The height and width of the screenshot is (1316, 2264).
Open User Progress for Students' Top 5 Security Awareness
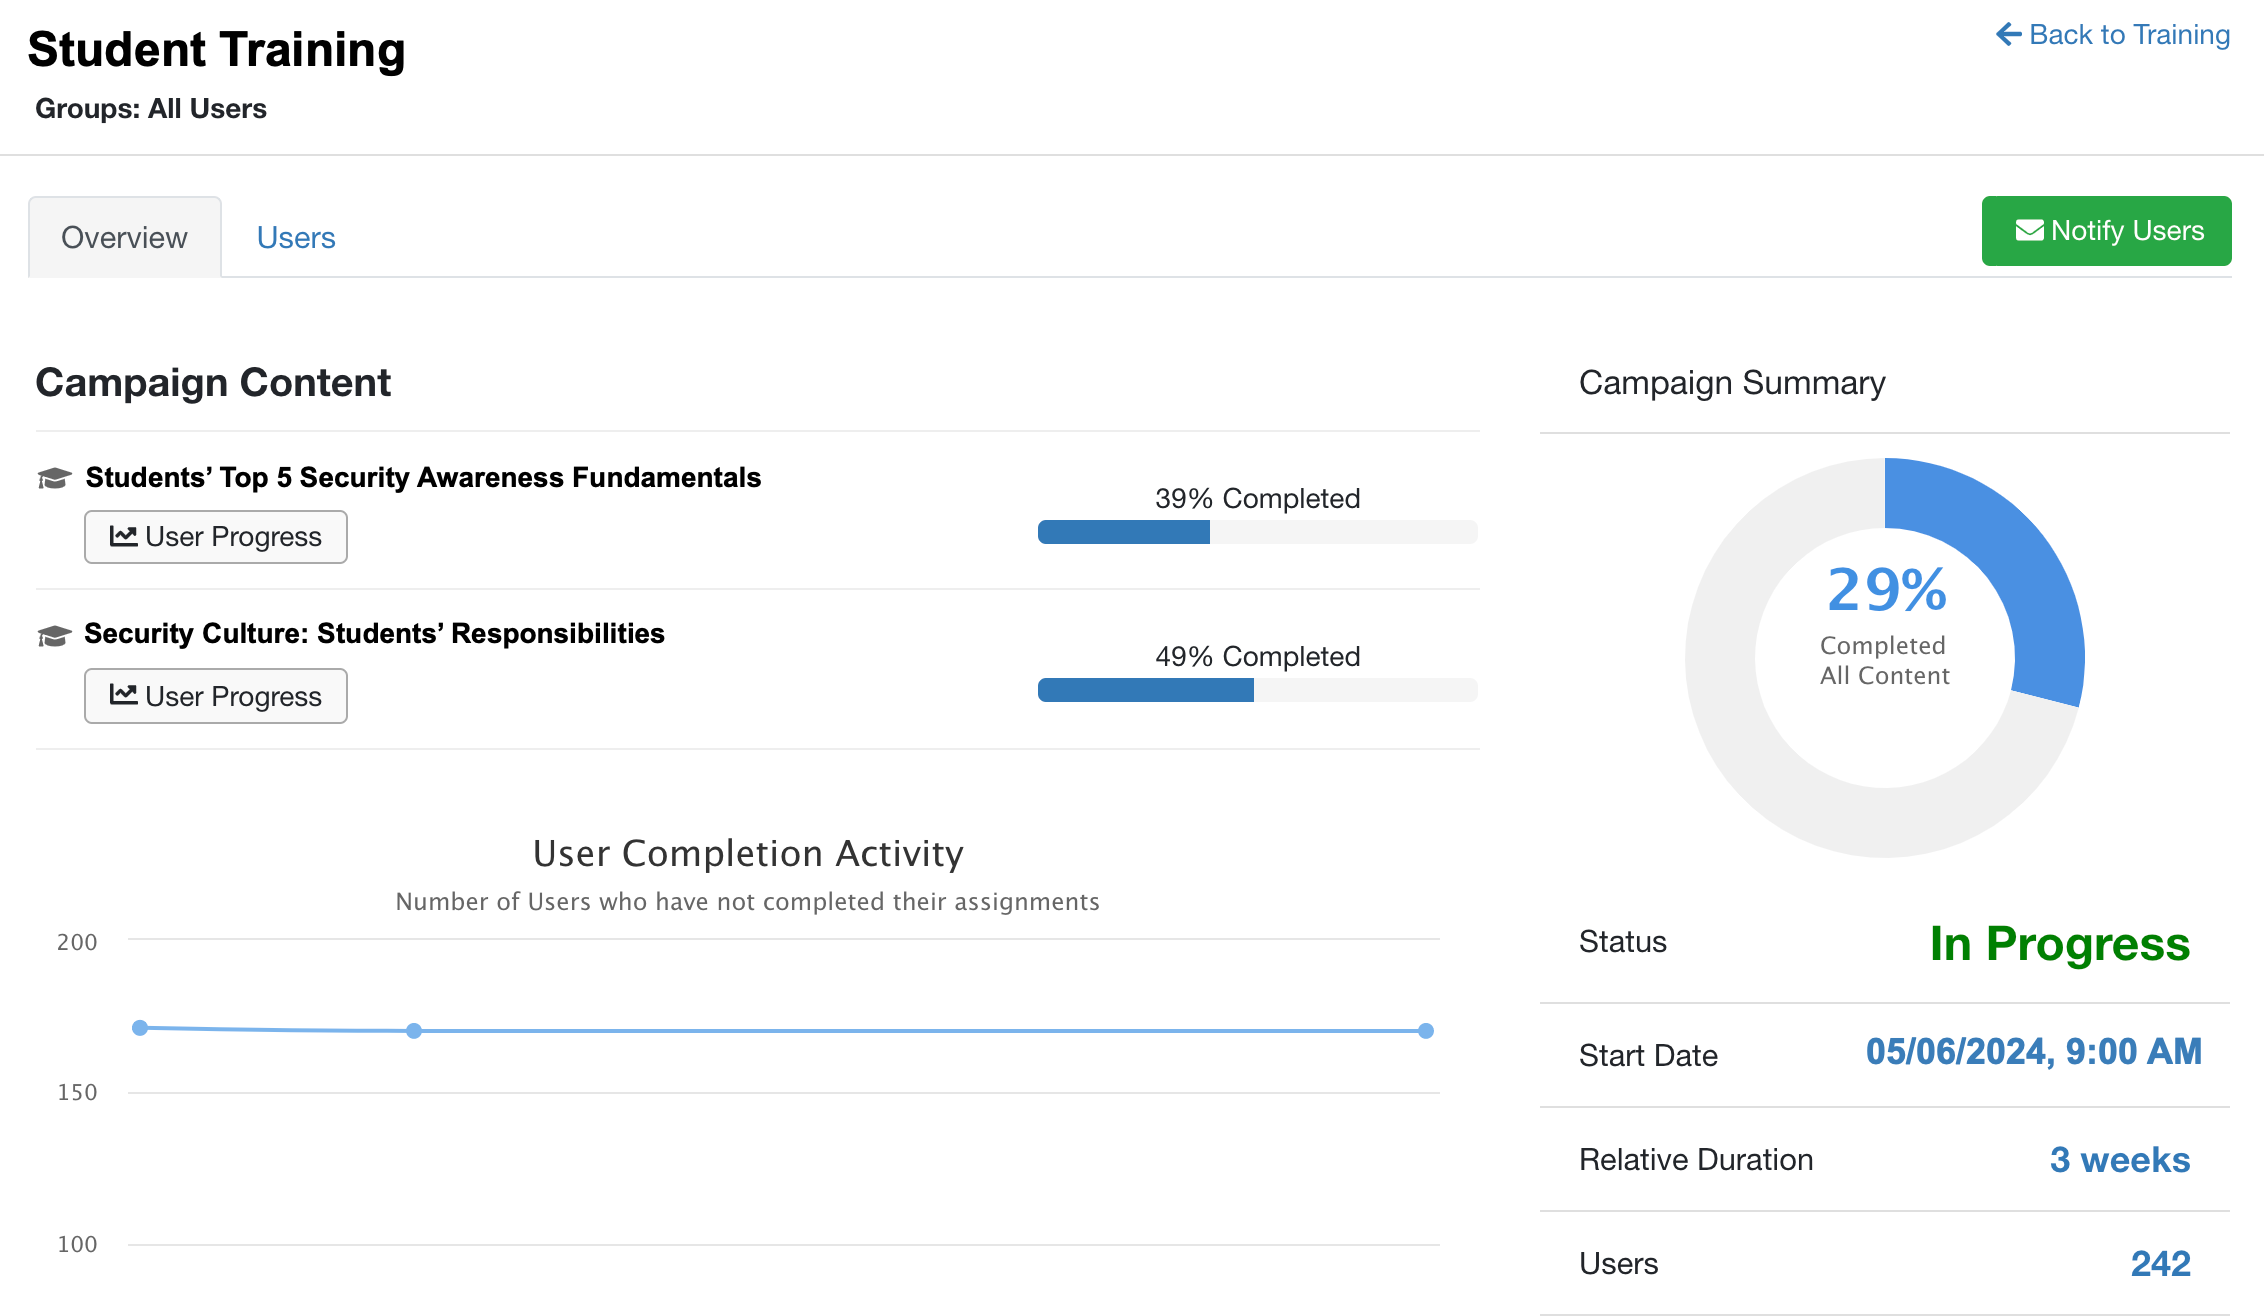tap(215, 536)
